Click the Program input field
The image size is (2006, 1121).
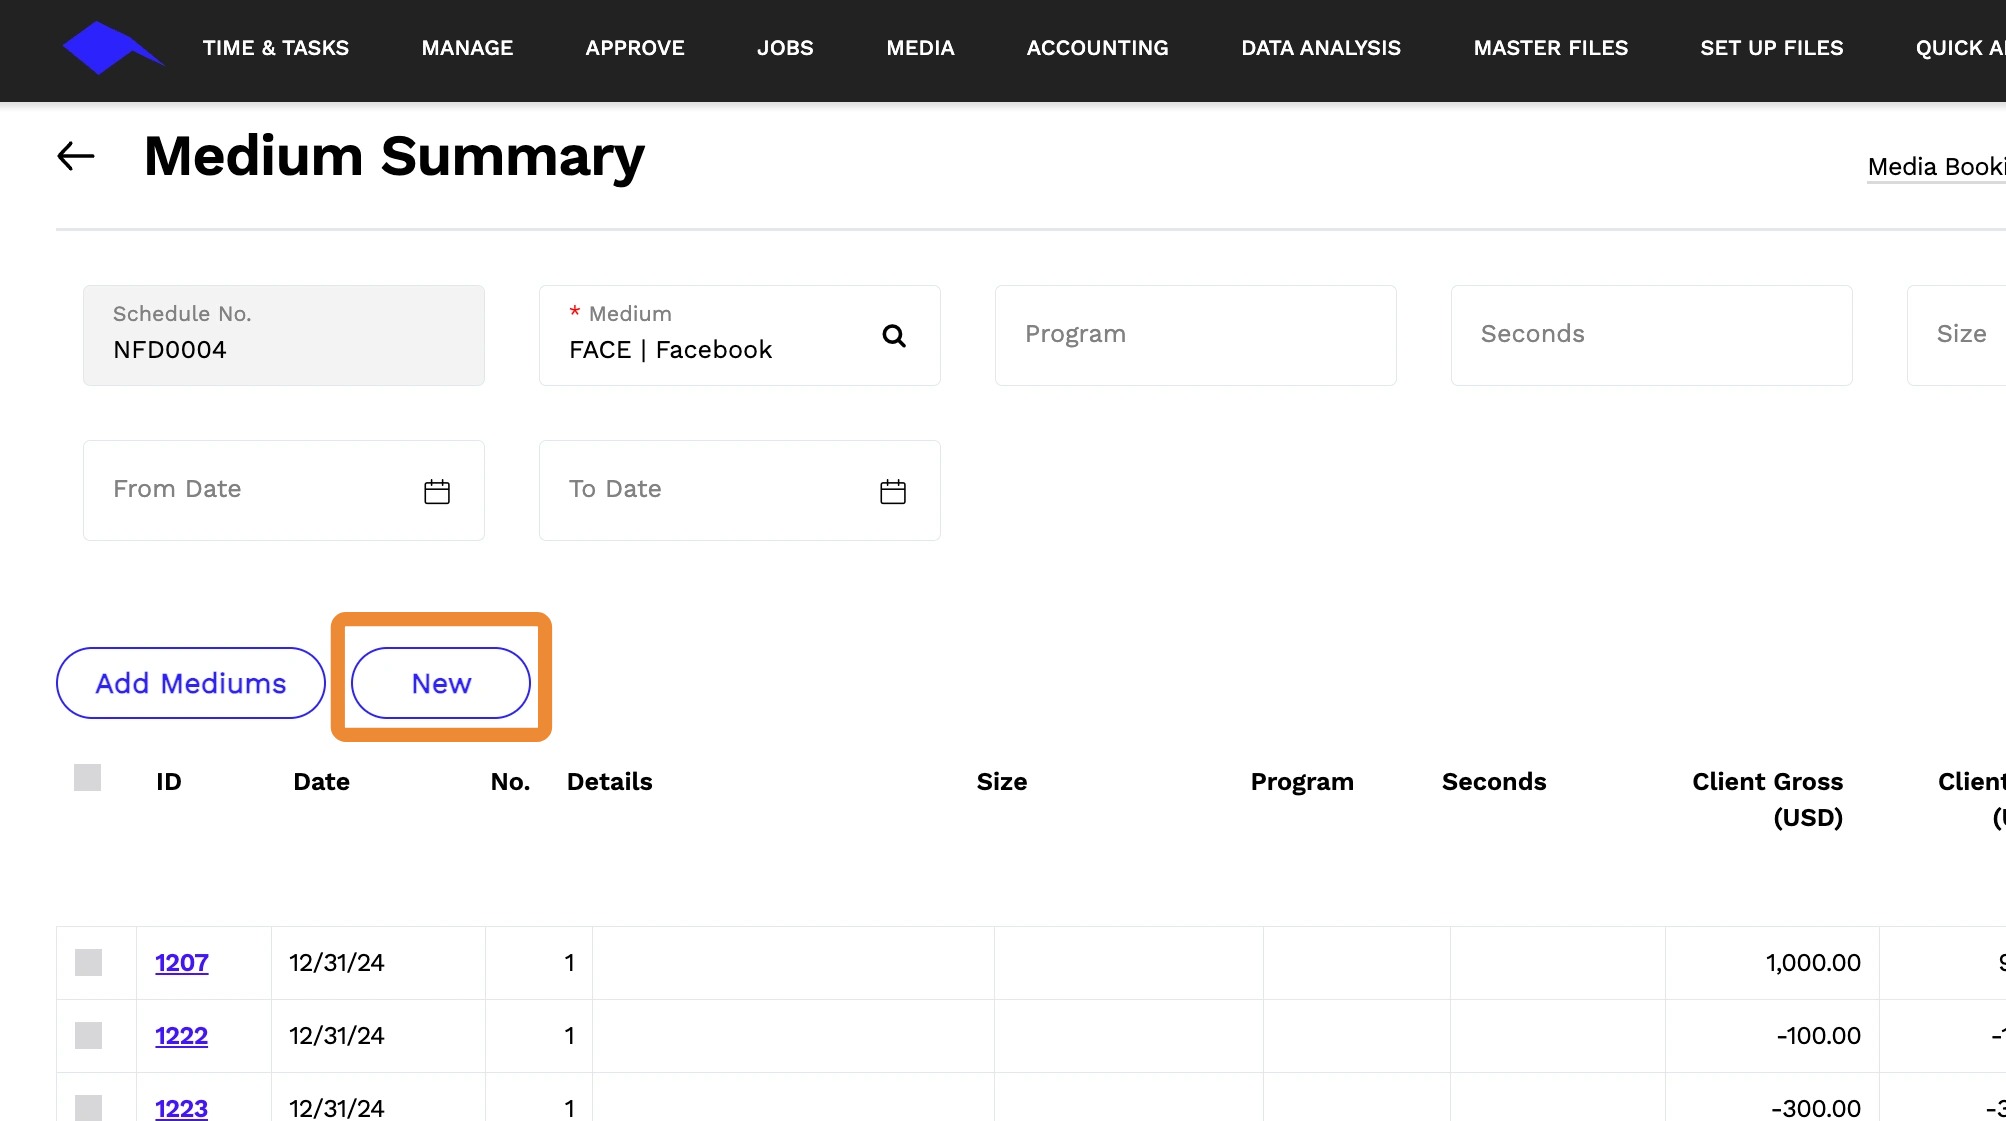tap(1195, 335)
